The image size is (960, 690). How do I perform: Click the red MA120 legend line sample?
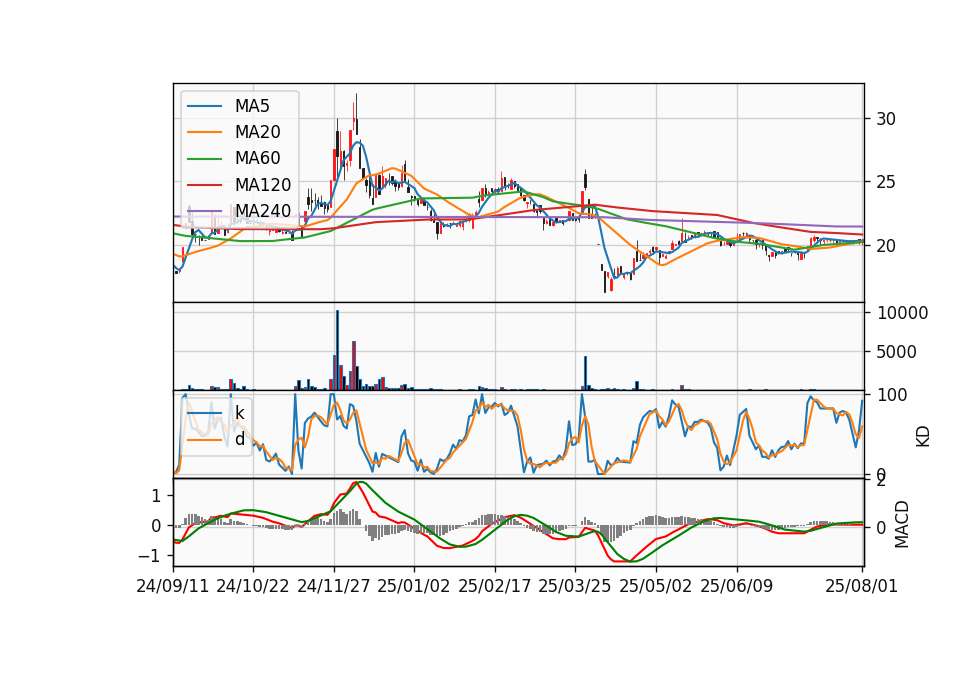[x=204, y=185]
